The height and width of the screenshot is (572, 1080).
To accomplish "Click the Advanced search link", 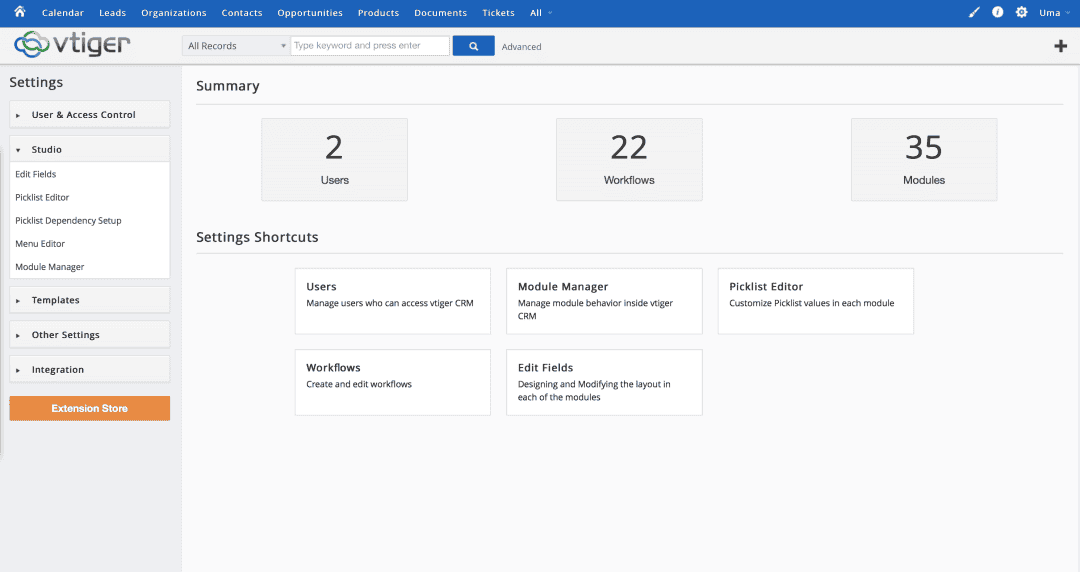I will click(521, 47).
